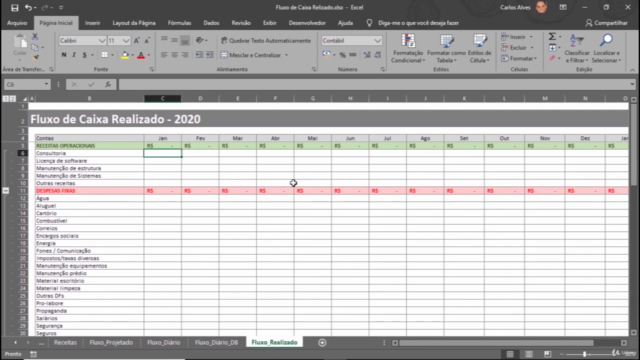This screenshot has height=360, width=640.
Task: Toggle italic (I) formatting
Action: pos(74,55)
